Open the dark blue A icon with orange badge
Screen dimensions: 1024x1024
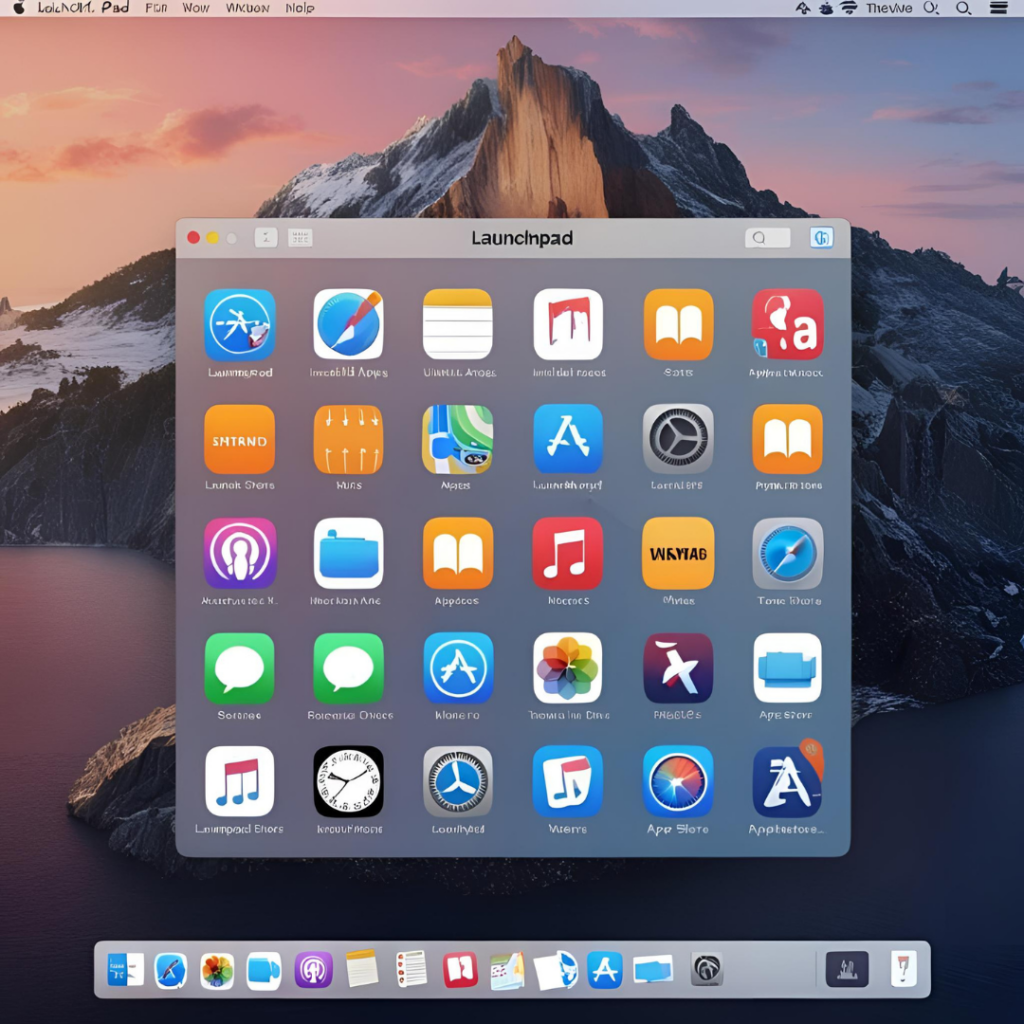pos(788,780)
